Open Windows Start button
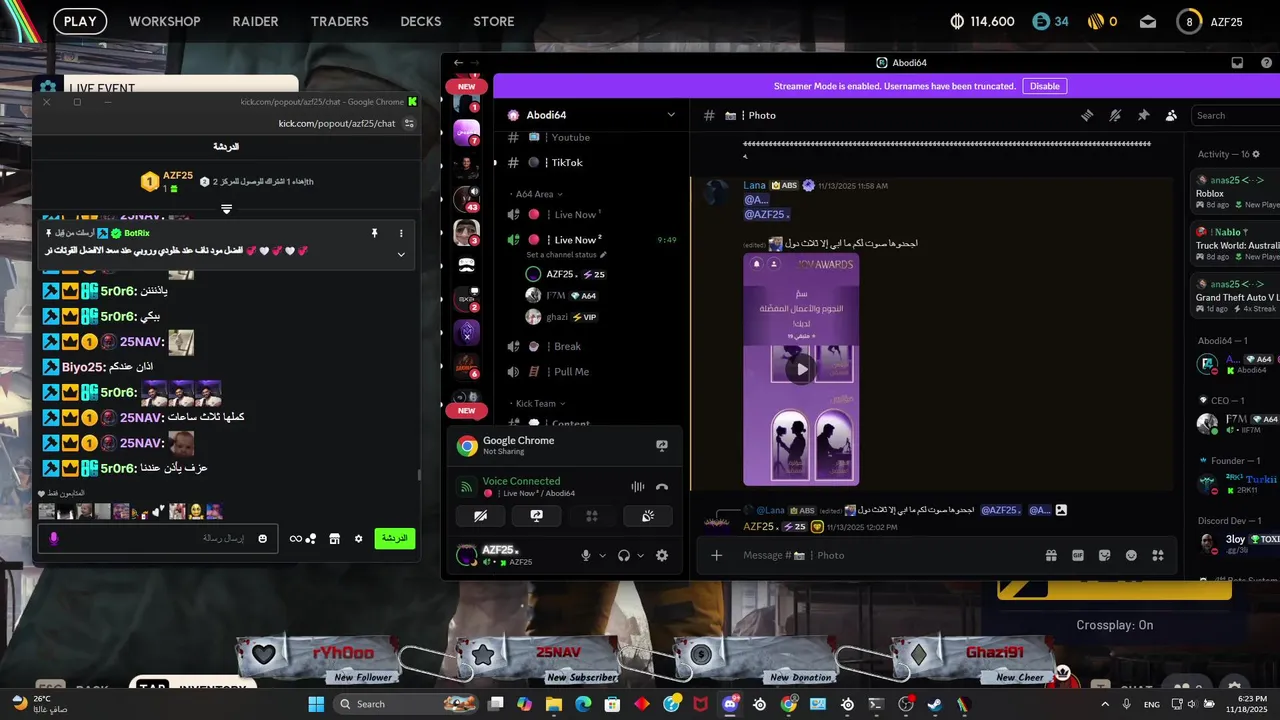 (316, 704)
